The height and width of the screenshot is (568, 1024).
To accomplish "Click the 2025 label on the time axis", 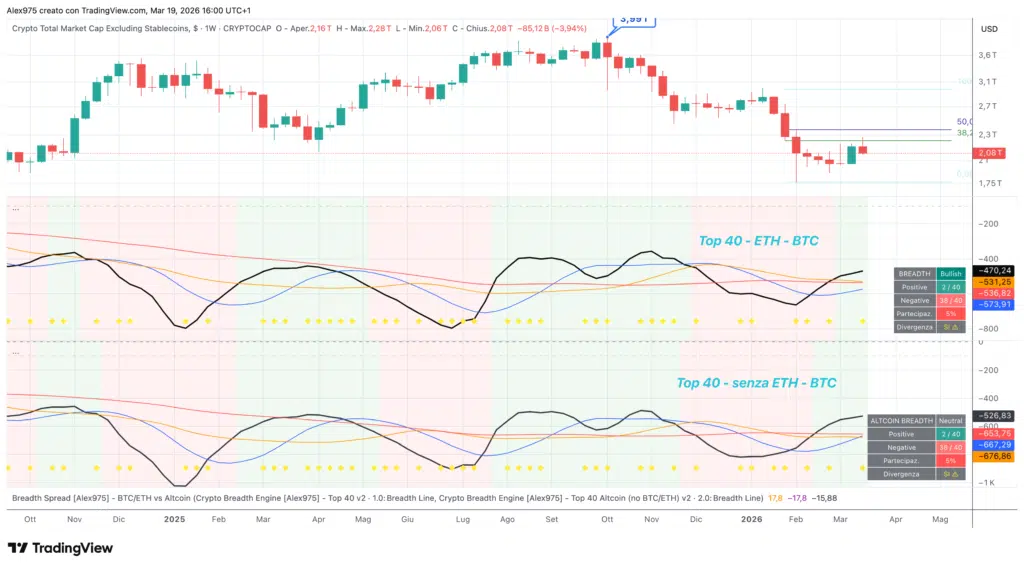I will pyautogui.click(x=175, y=520).
